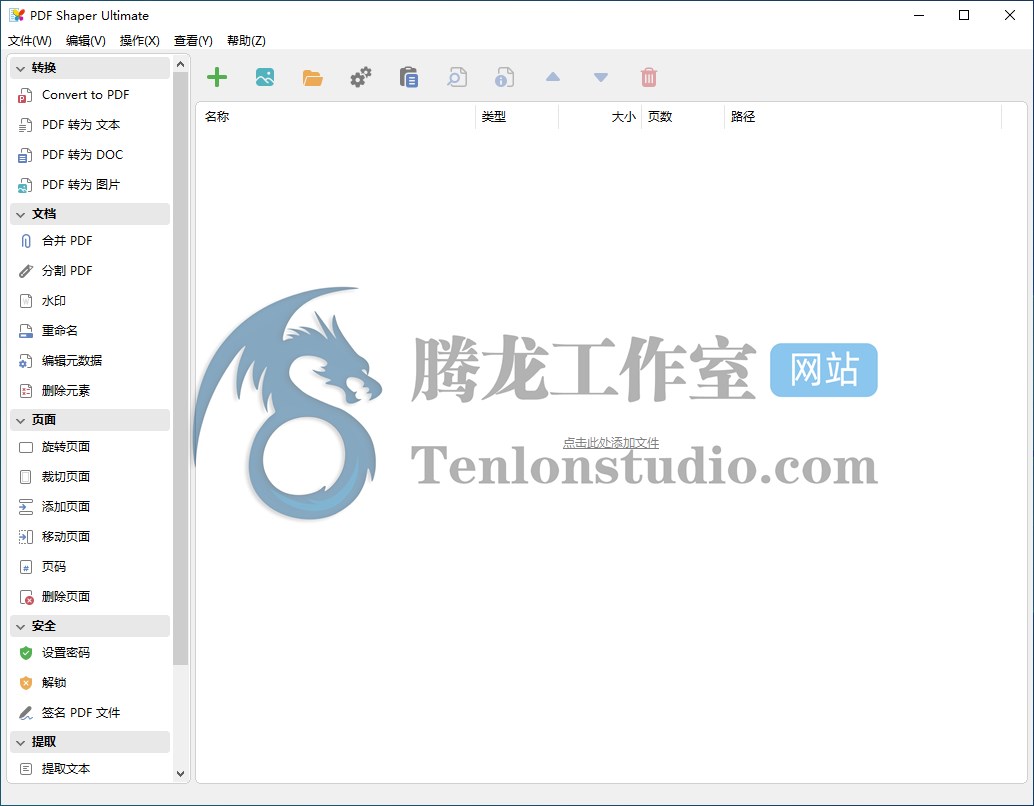Click the paste clipboard icon in toolbar

(409, 77)
